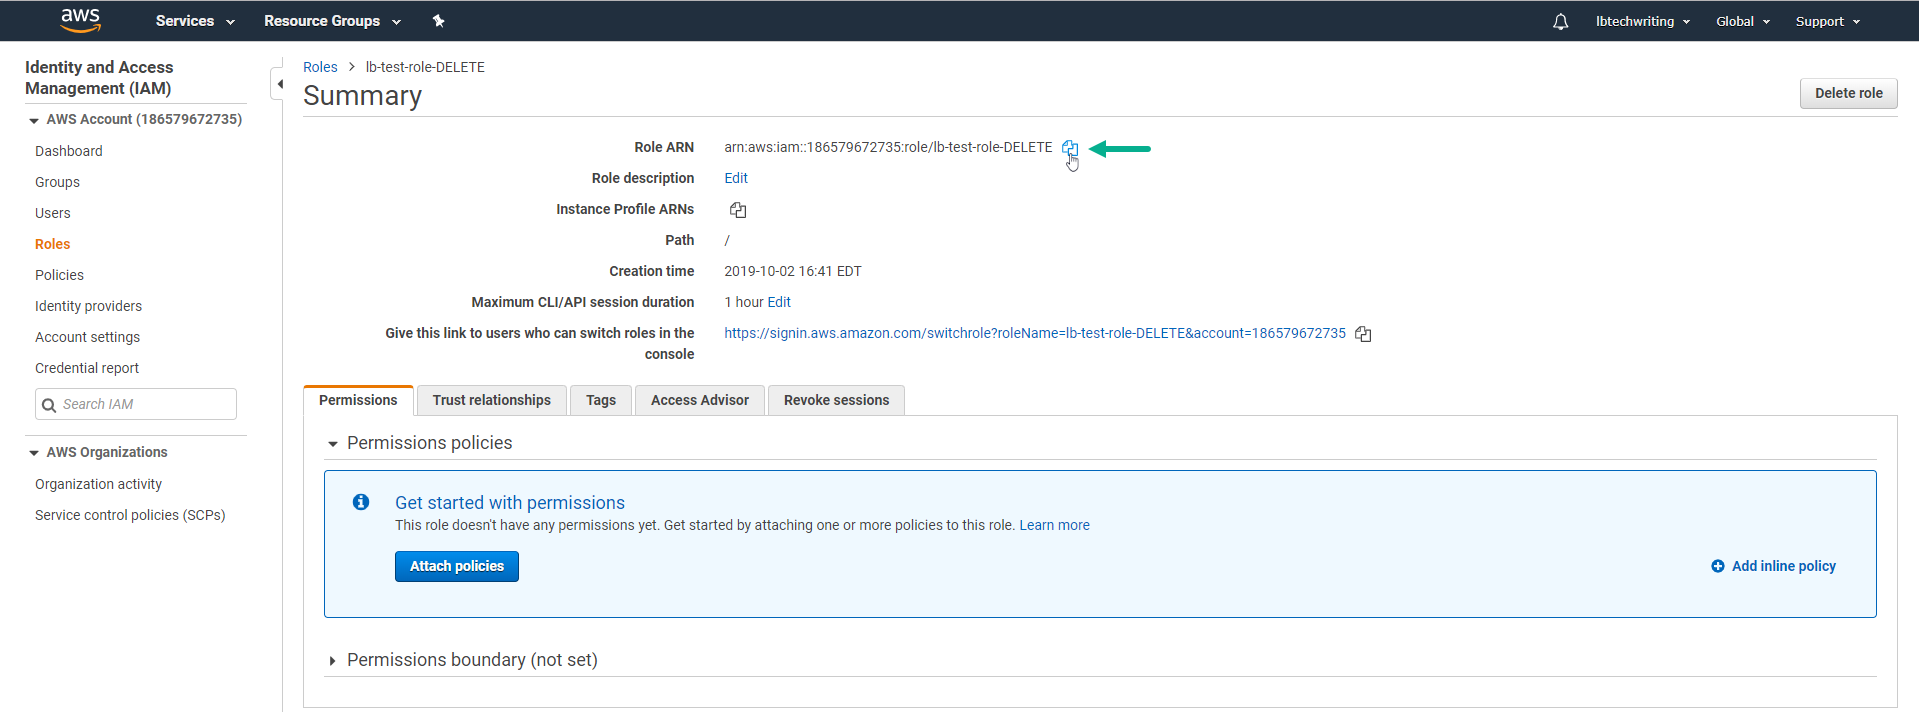Collapse the AWS Organizations section

(x=34, y=453)
